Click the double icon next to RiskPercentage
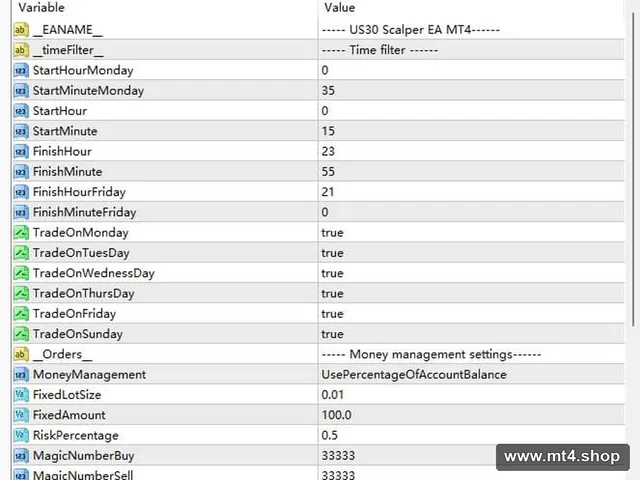The image size is (640, 480). click(21, 436)
